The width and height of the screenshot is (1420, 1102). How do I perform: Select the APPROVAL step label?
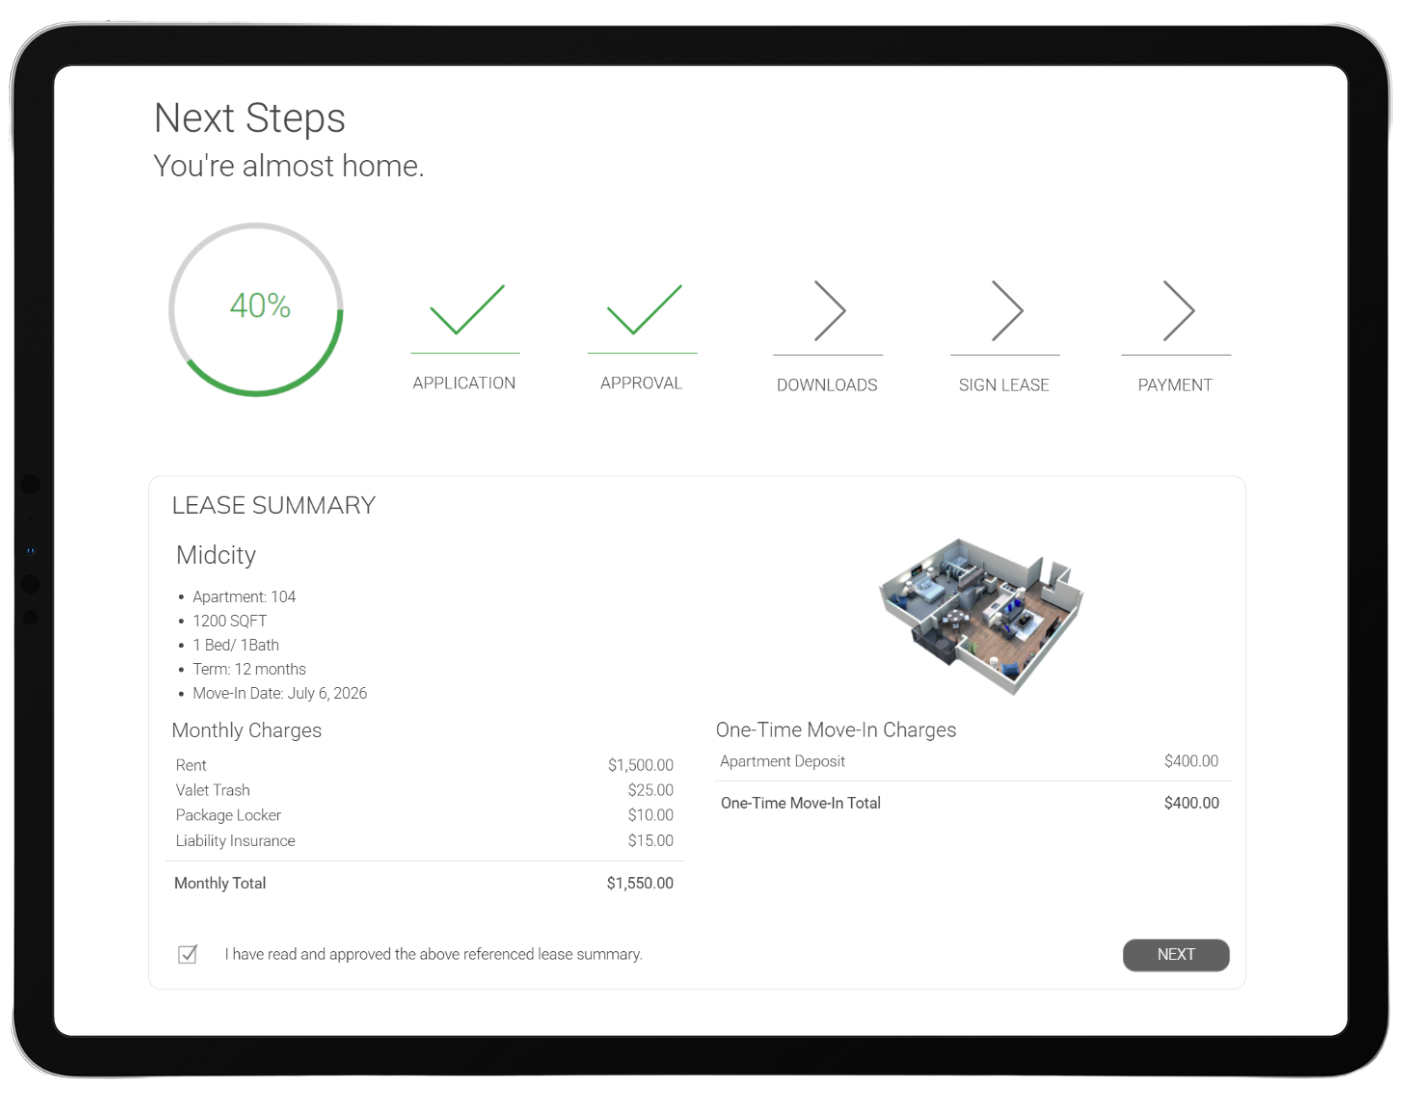pyautogui.click(x=641, y=383)
